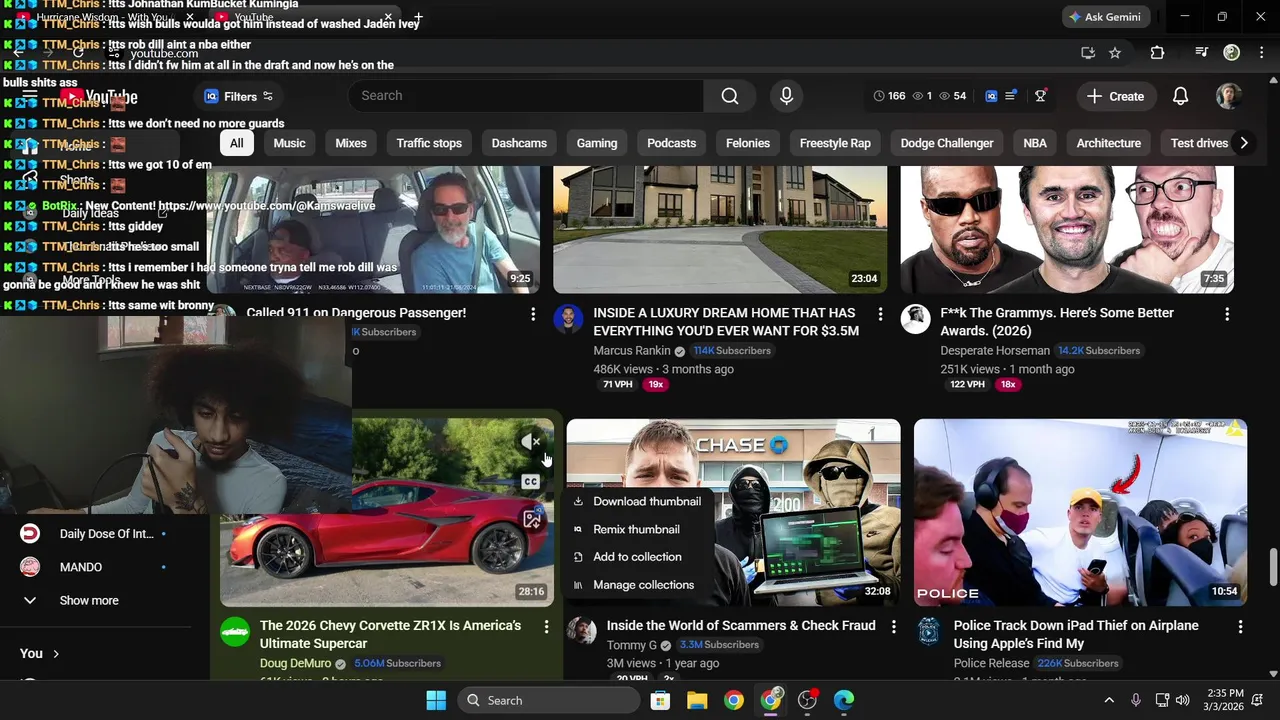Open the Police Release channel avatar
The height and width of the screenshot is (720, 1280).
click(929, 632)
